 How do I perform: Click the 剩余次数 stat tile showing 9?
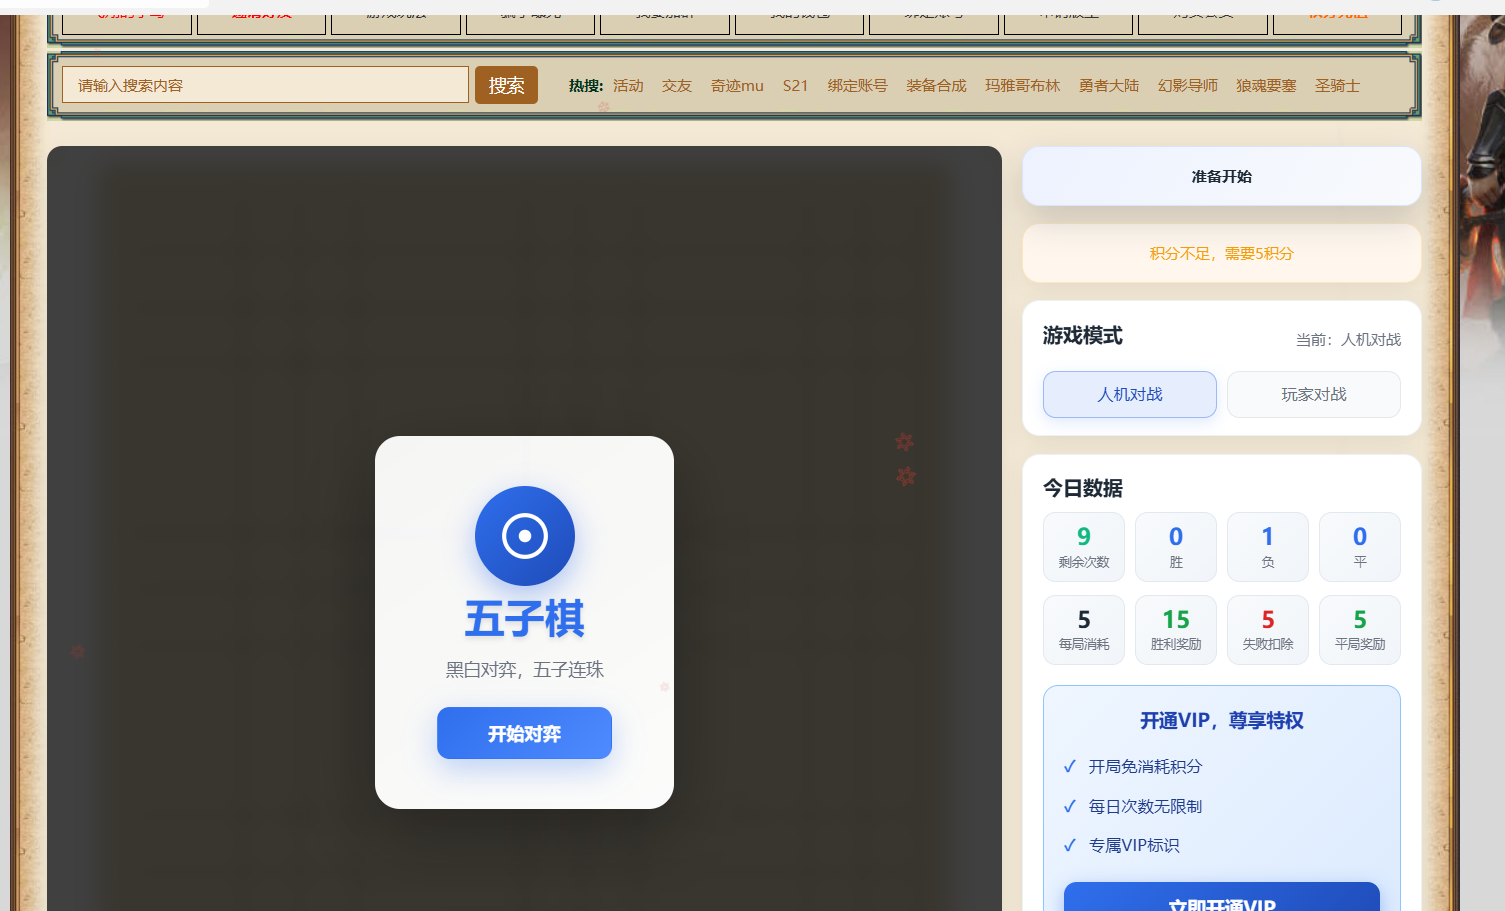coord(1083,546)
